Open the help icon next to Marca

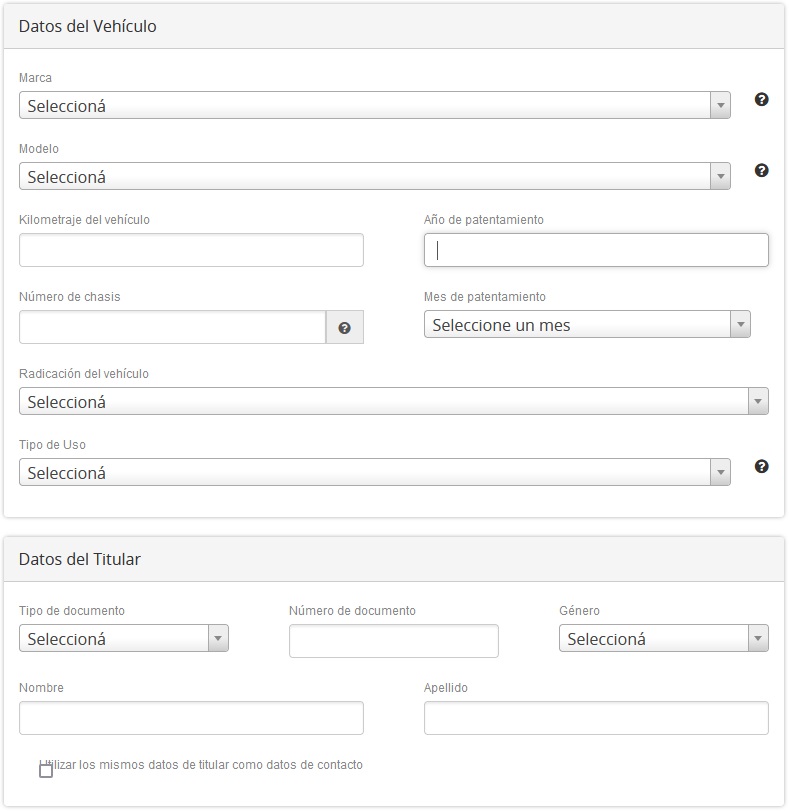click(x=762, y=100)
